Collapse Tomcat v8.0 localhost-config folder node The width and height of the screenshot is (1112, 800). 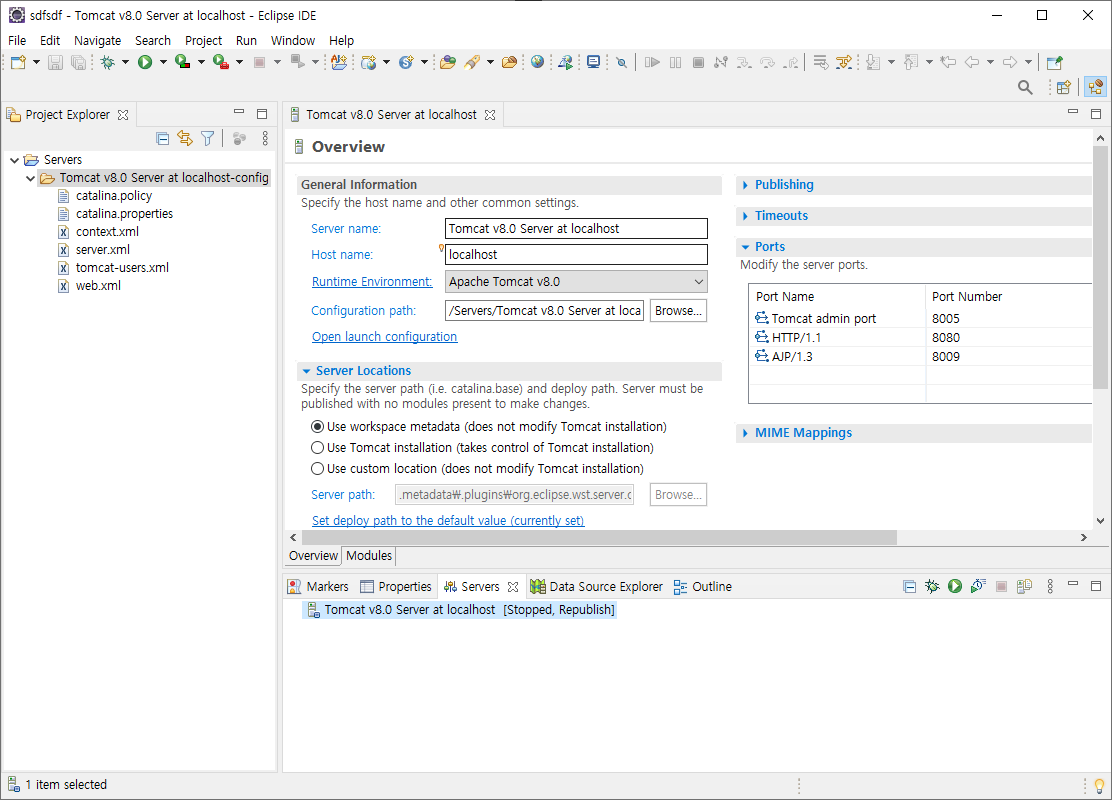click(x=30, y=178)
